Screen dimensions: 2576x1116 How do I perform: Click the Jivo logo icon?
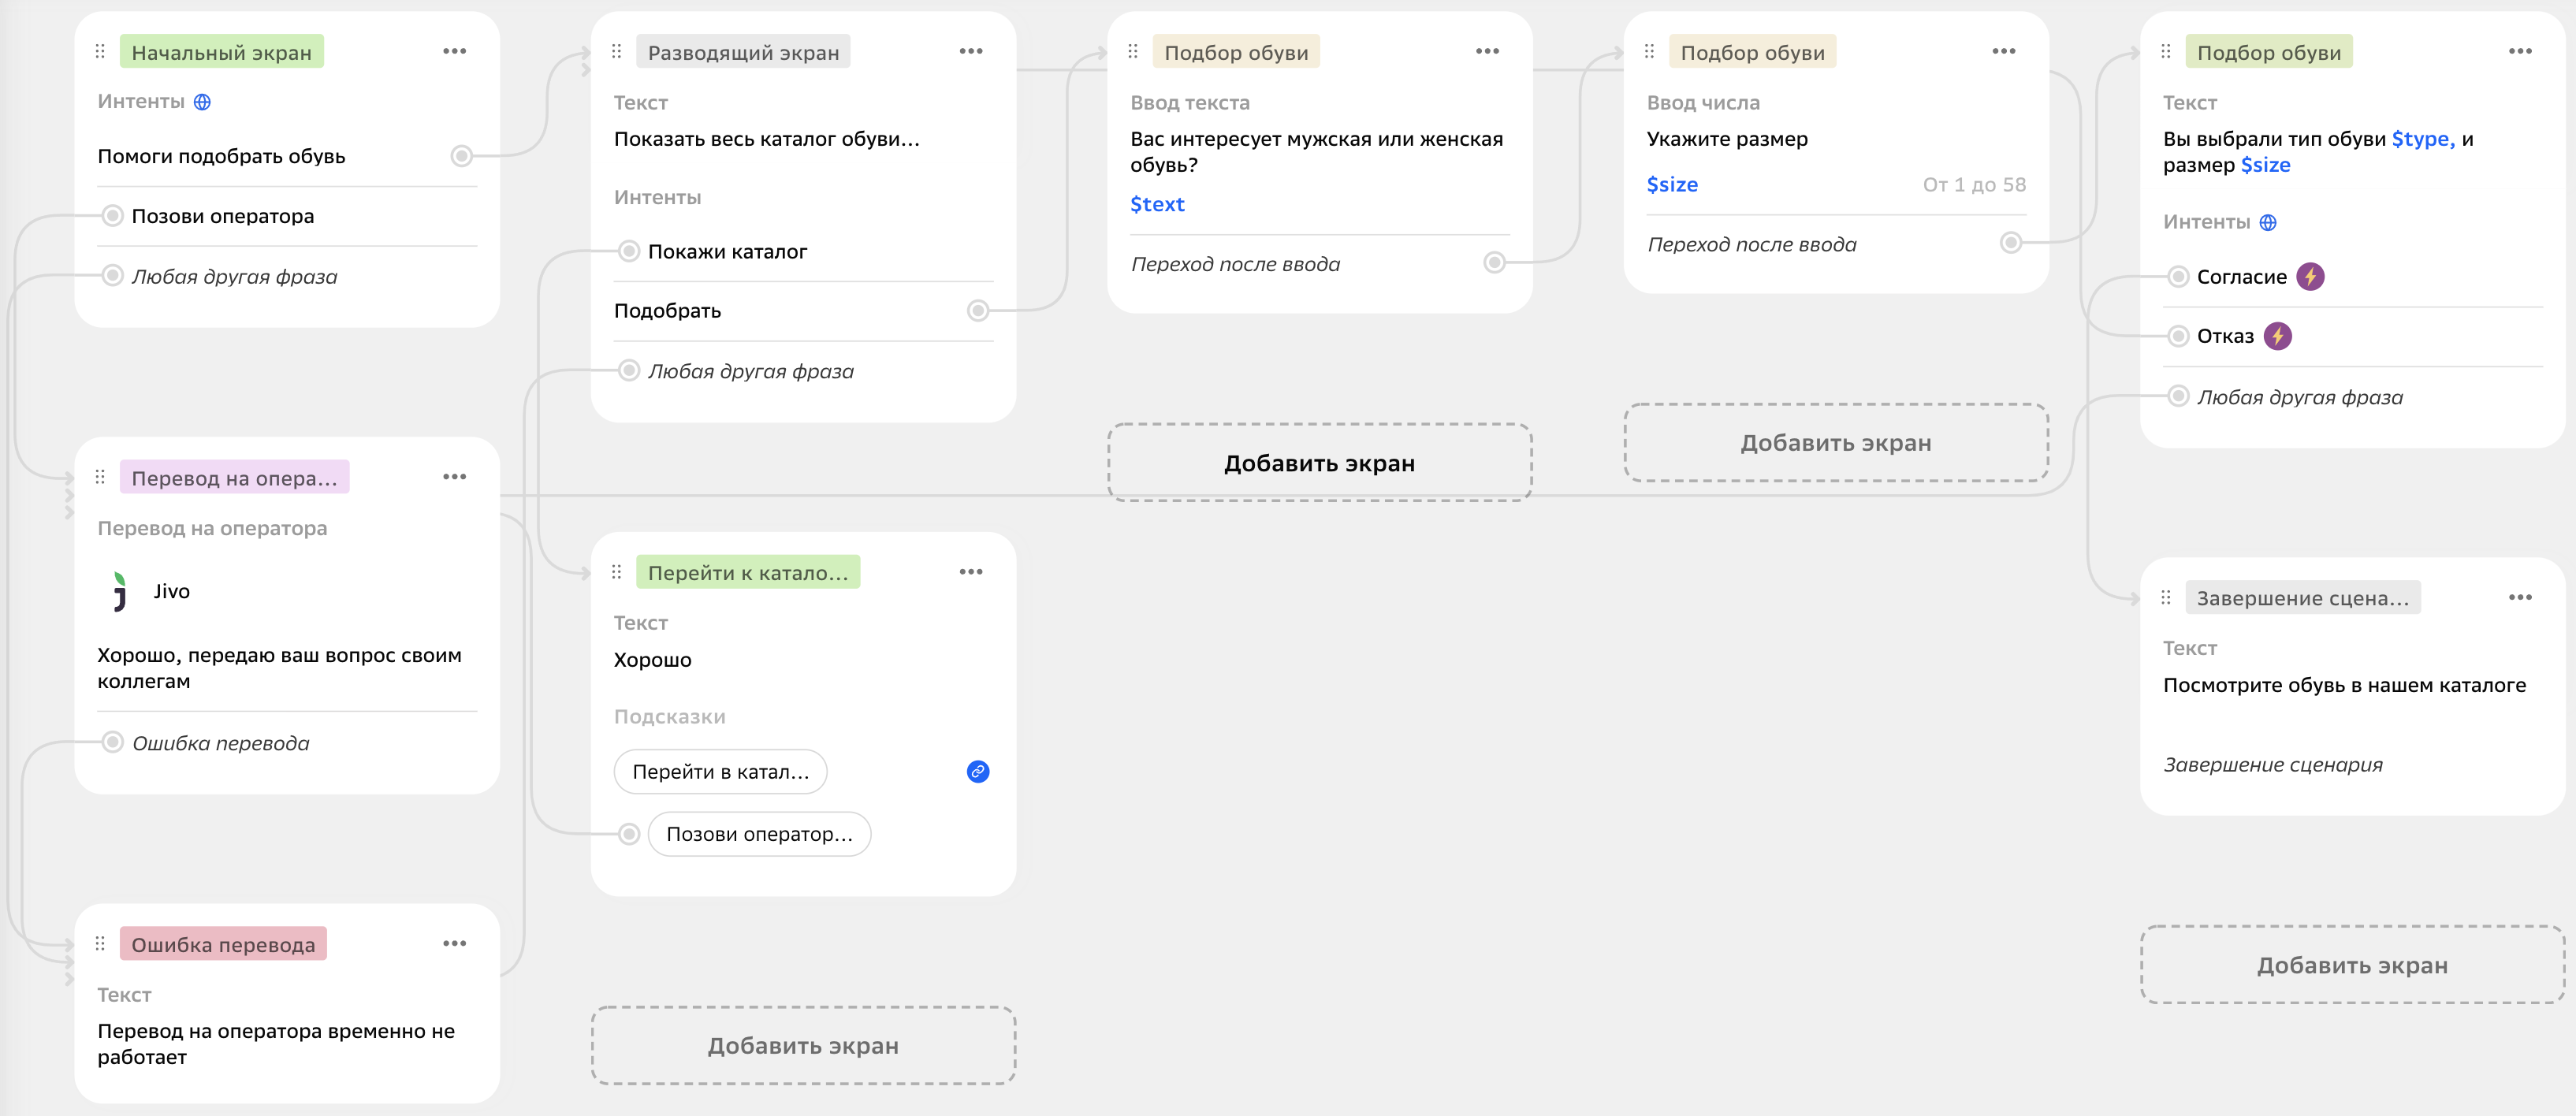click(120, 591)
